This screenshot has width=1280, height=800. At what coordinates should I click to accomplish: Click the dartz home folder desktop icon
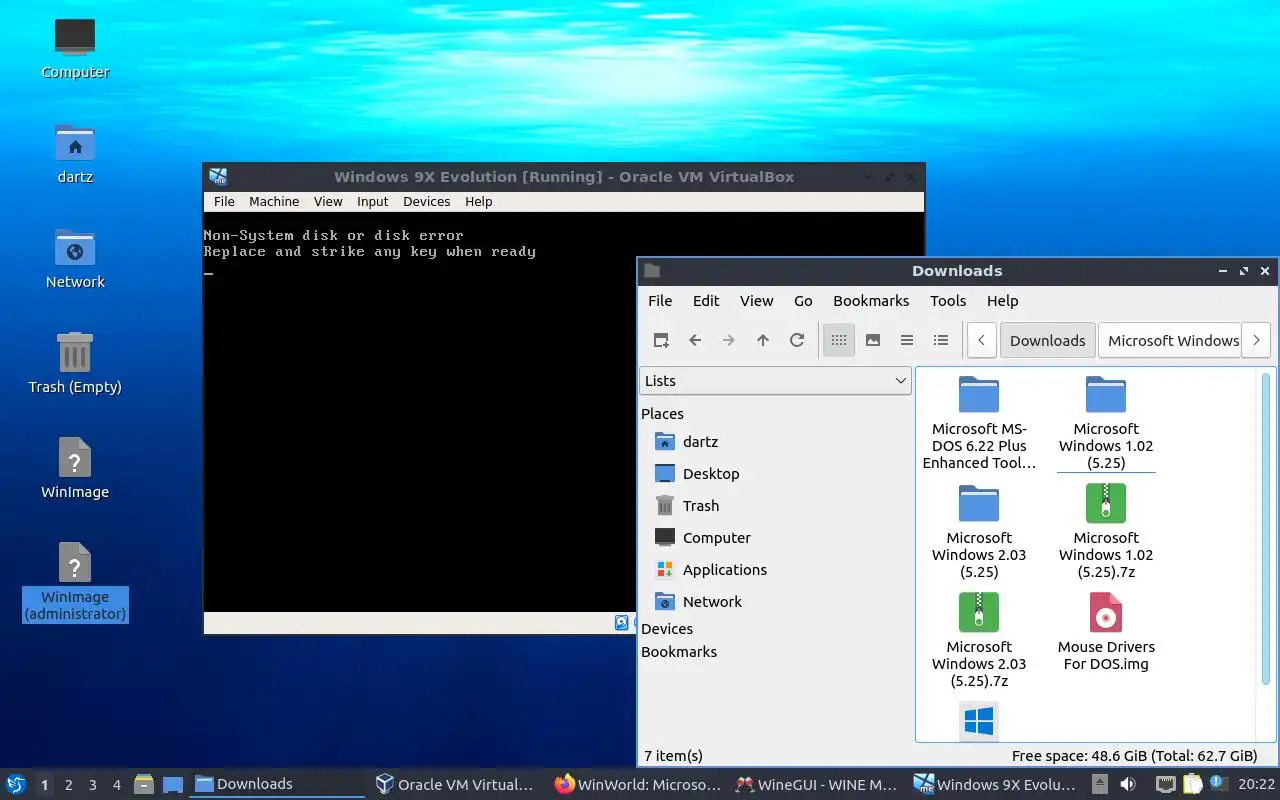[75, 154]
